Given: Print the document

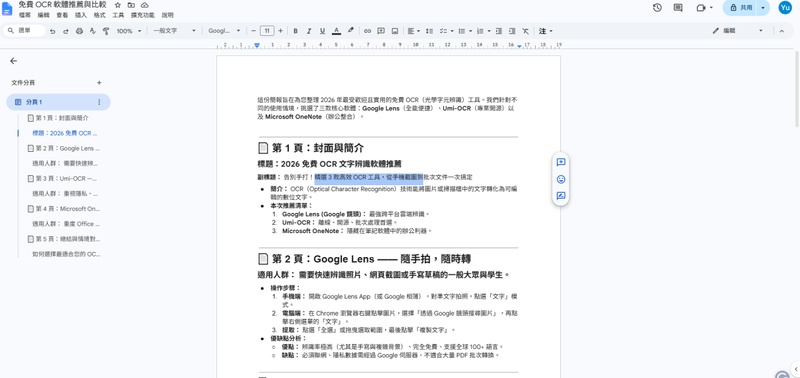Looking at the screenshot, I should 79,31.
